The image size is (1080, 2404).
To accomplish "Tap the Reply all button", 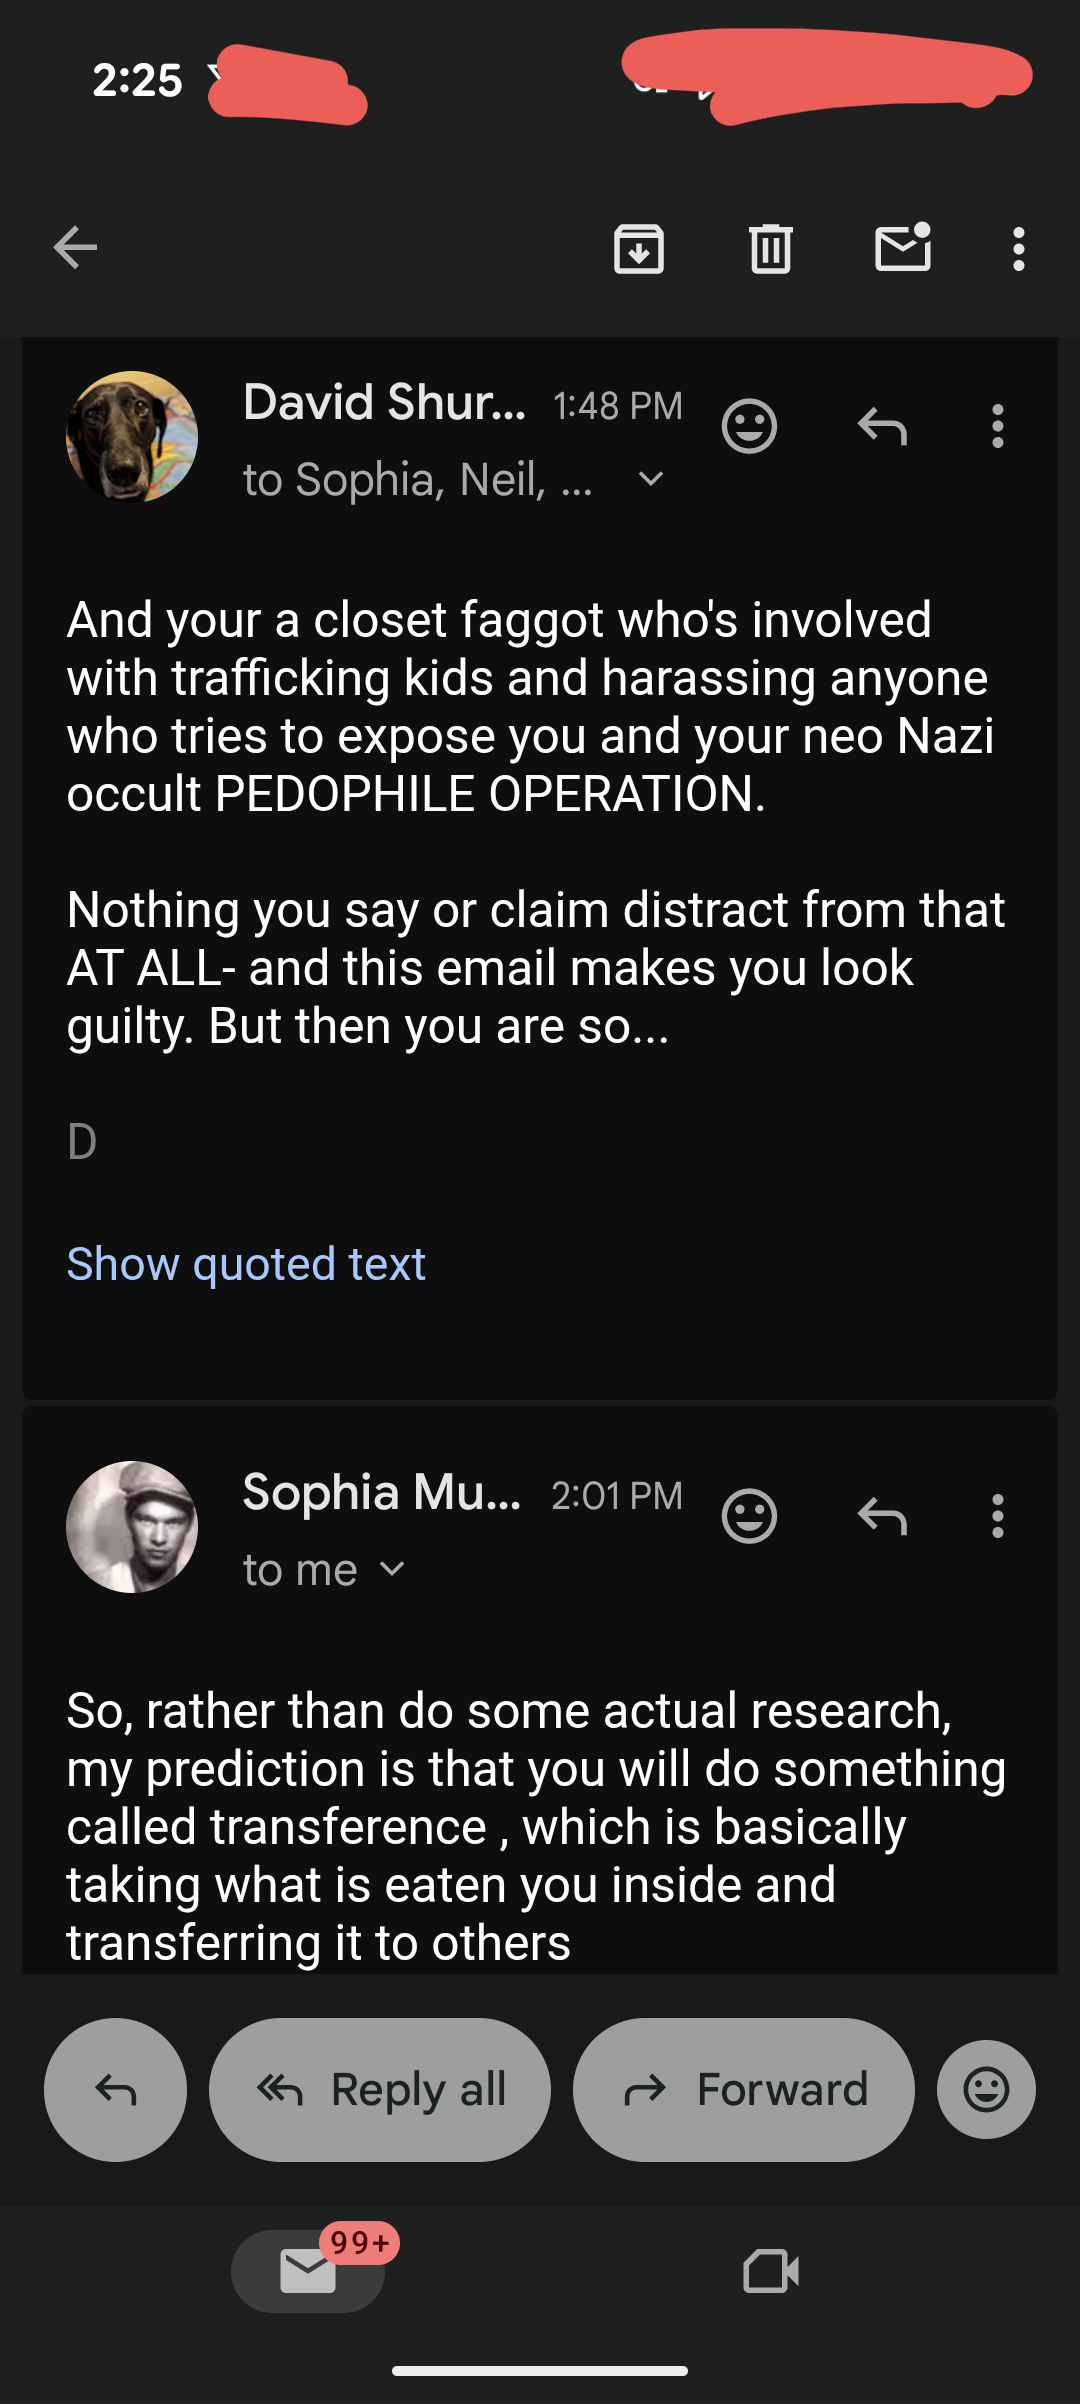I will (x=380, y=2090).
